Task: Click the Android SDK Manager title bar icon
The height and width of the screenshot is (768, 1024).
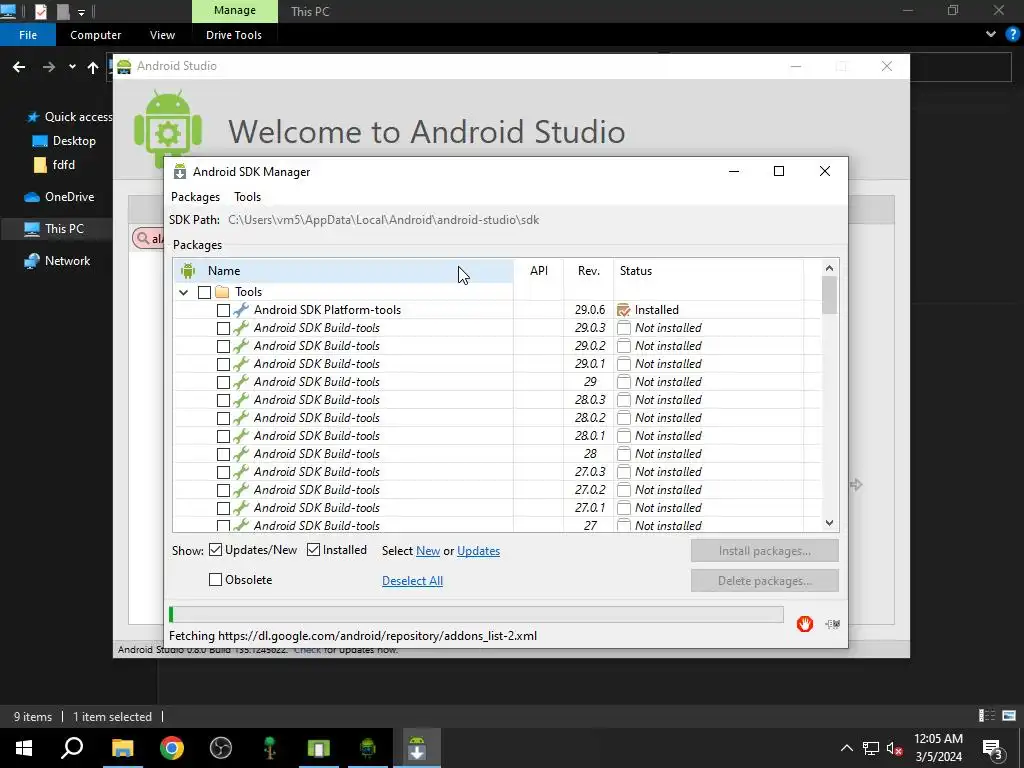Action: point(180,172)
